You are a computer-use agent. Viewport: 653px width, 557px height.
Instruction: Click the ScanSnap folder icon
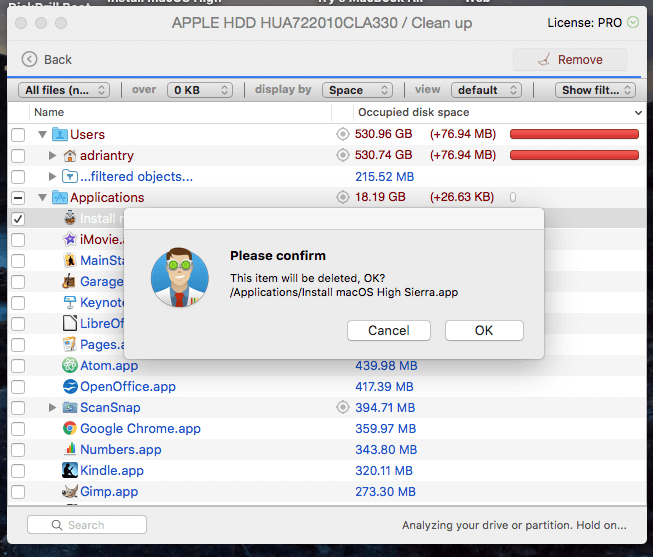point(70,407)
